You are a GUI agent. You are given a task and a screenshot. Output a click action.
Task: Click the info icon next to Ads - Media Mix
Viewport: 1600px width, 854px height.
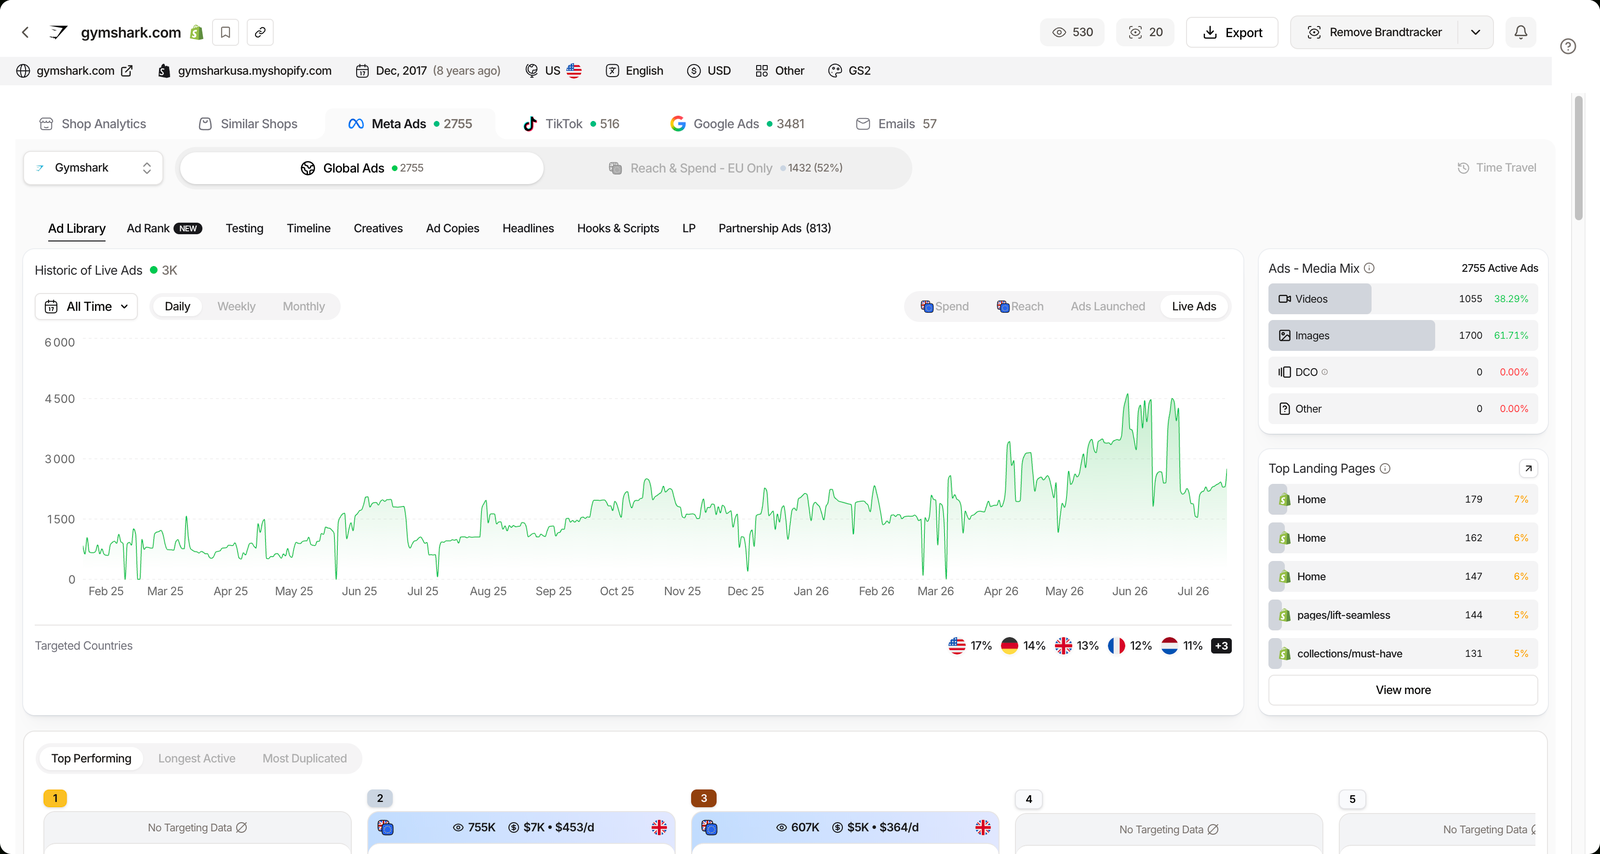point(1370,268)
